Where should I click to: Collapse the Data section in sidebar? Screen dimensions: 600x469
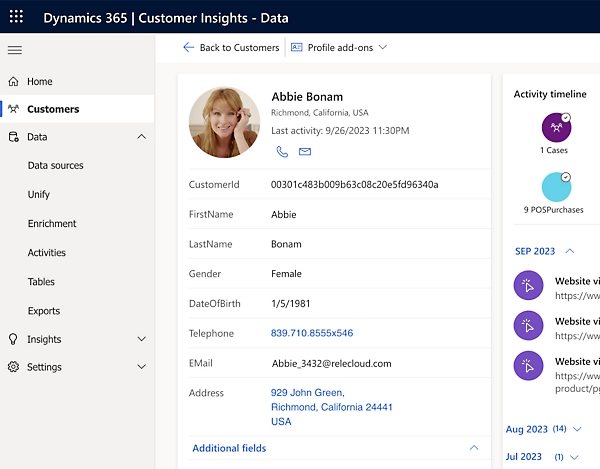(141, 137)
